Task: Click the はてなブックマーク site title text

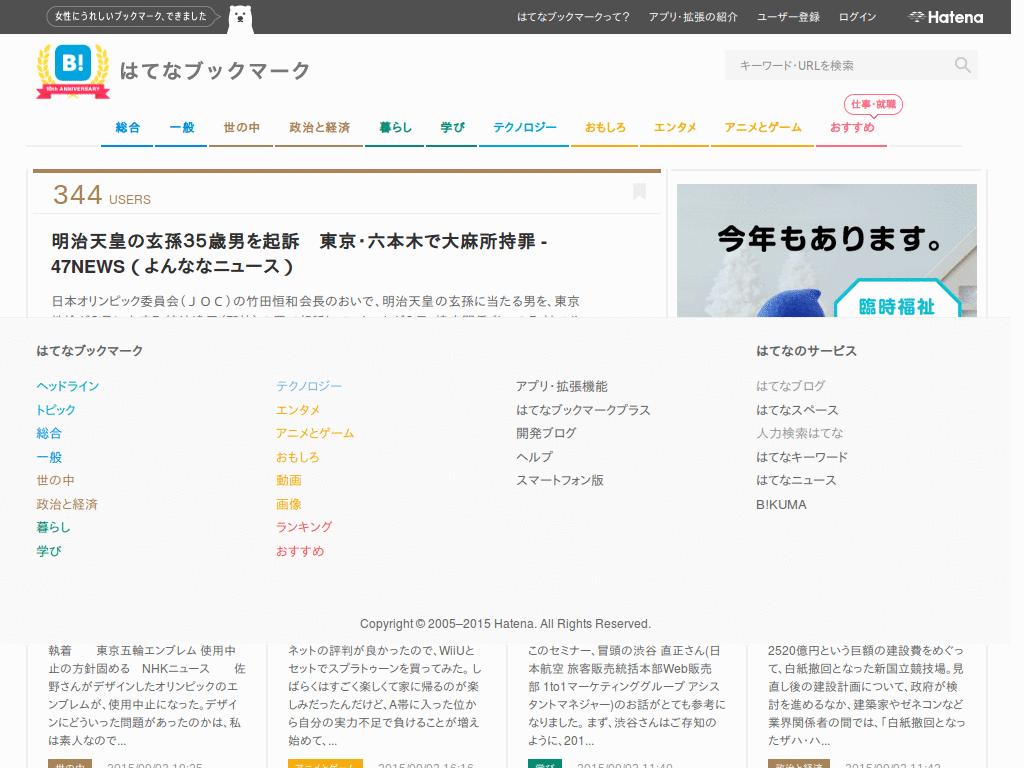Action: [x=215, y=71]
